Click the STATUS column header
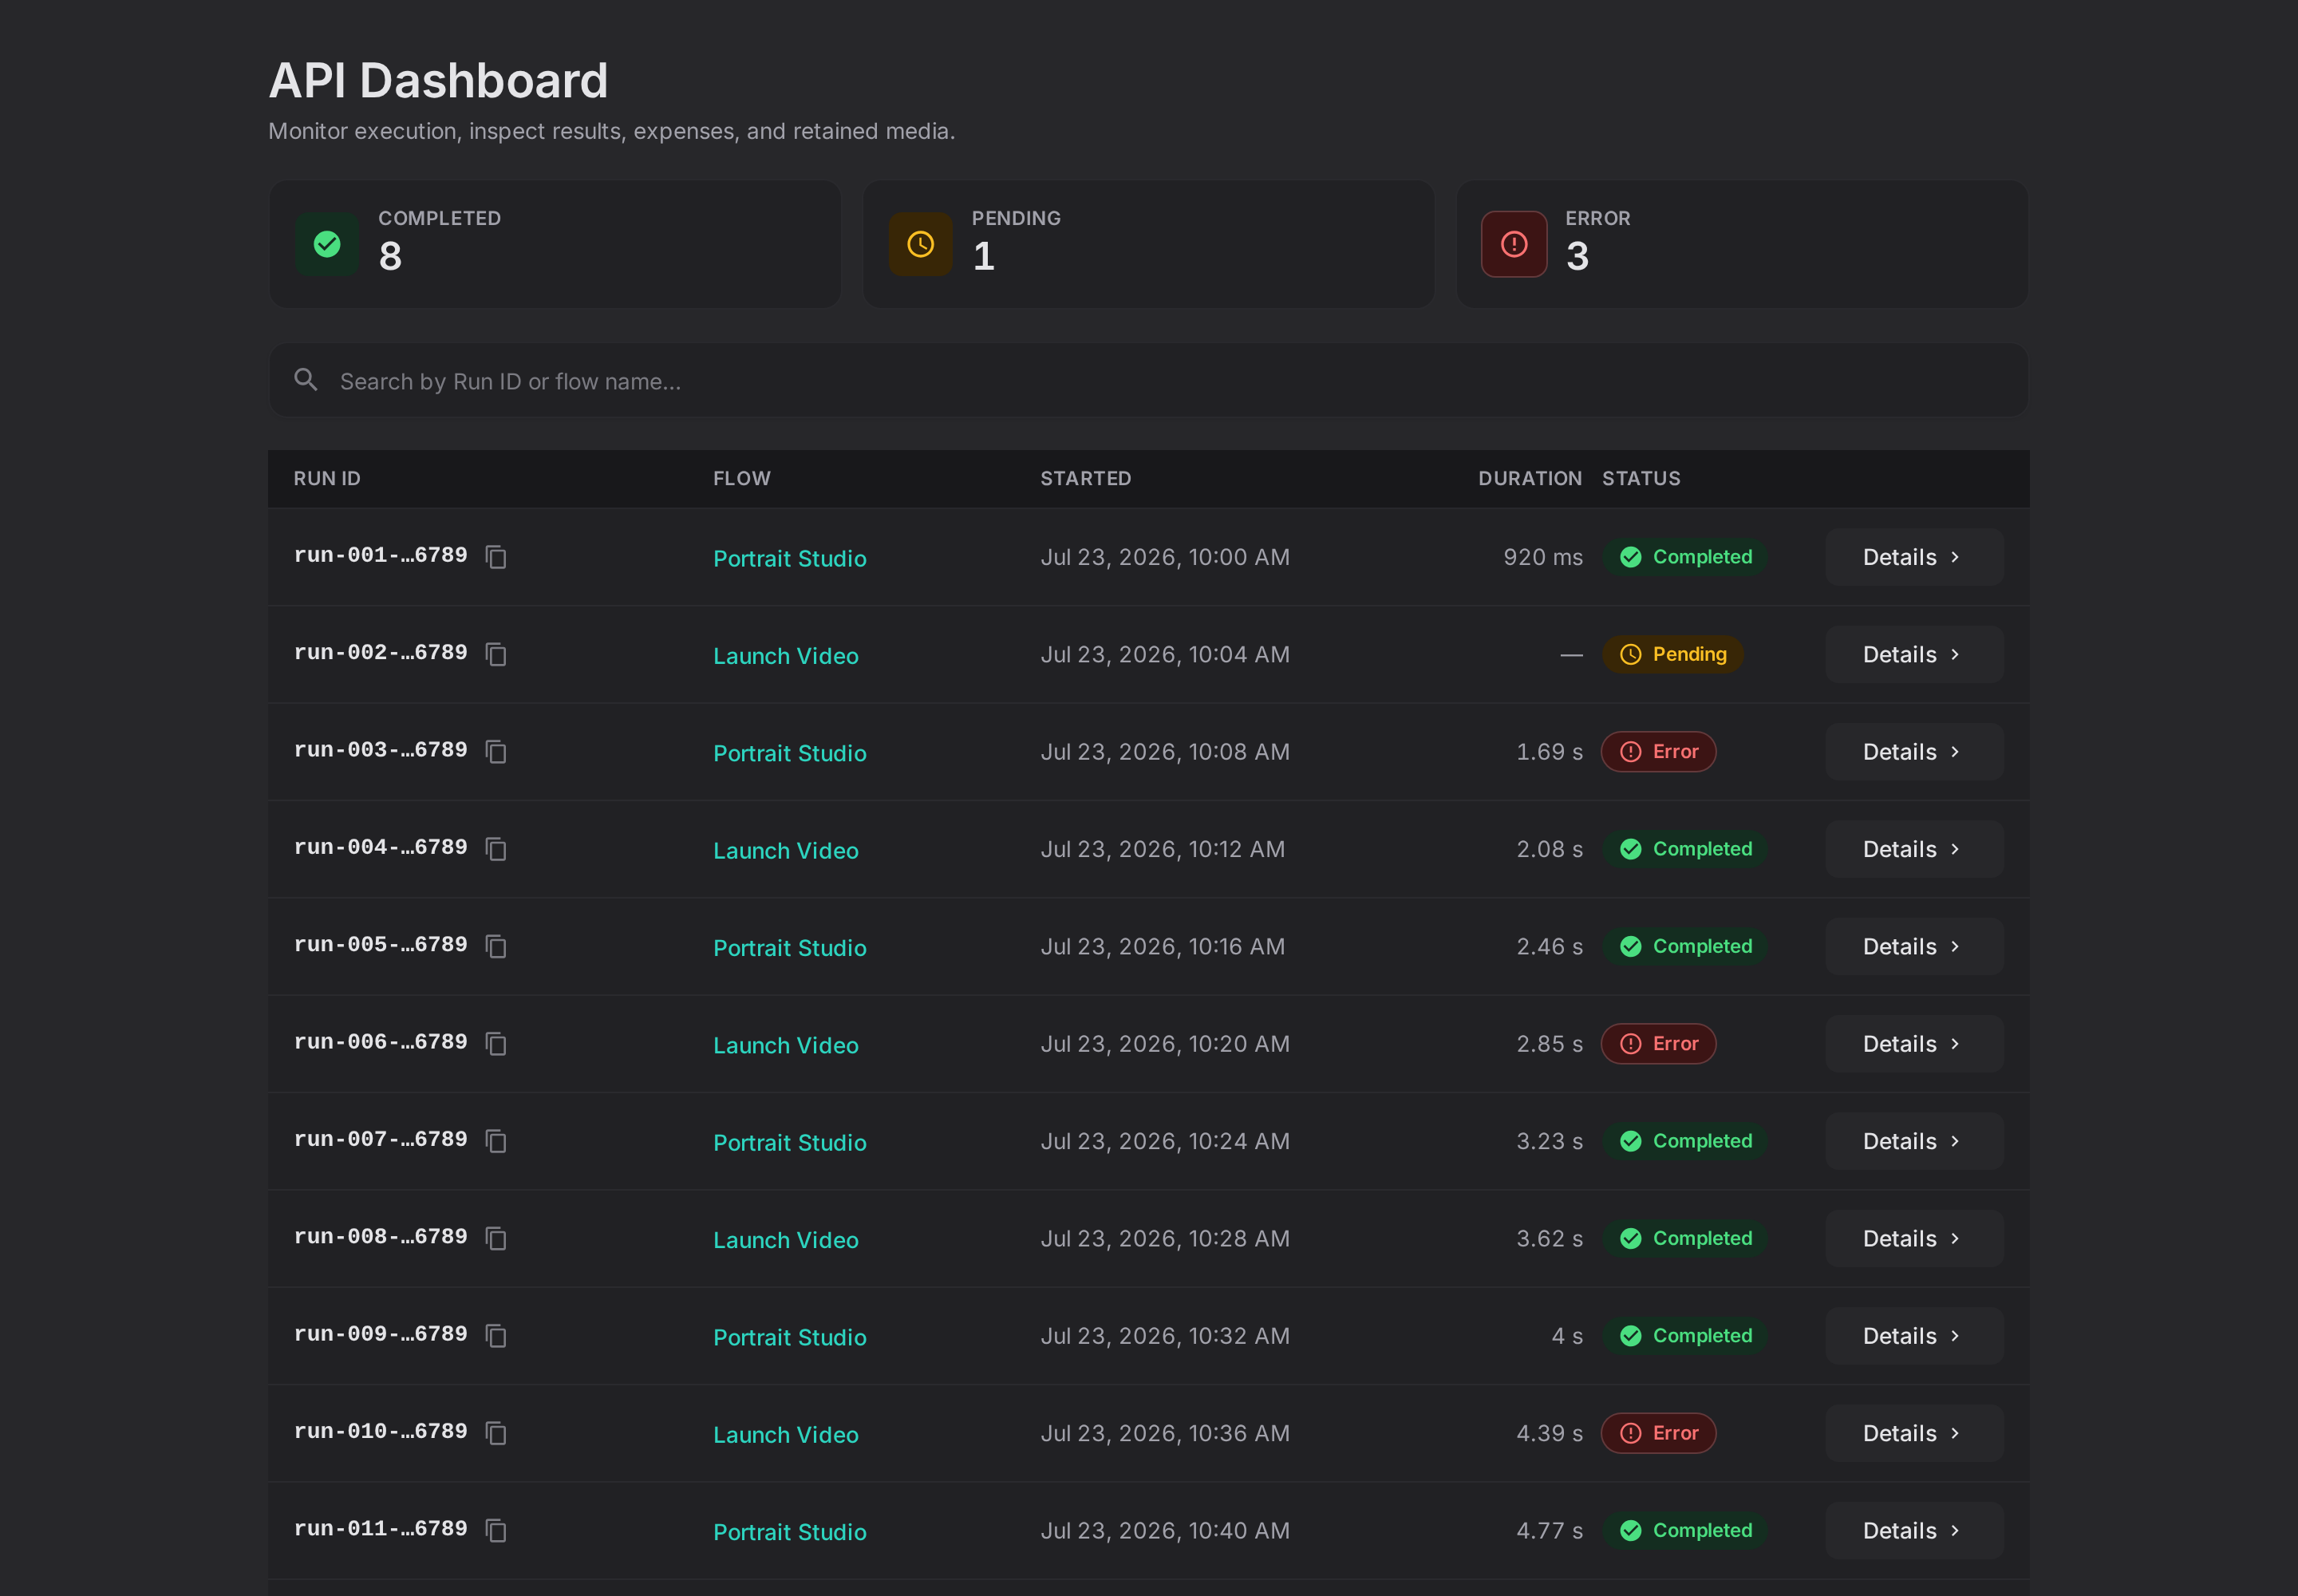The height and width of the screenshot is (1596, 2298). pos(1641,478)
